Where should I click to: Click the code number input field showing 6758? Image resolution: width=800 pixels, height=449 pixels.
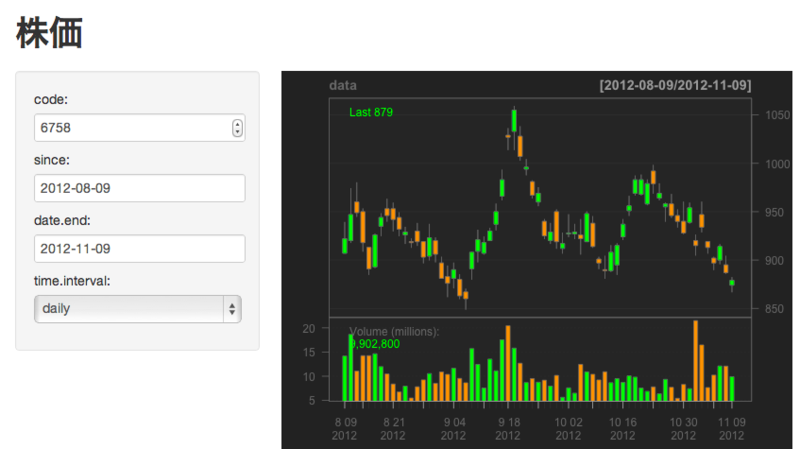pos(139,128)
